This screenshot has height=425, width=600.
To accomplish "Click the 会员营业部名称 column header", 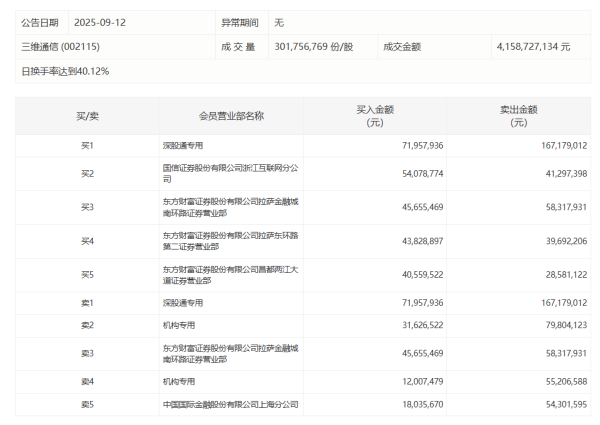I will [x=231, y=116].
